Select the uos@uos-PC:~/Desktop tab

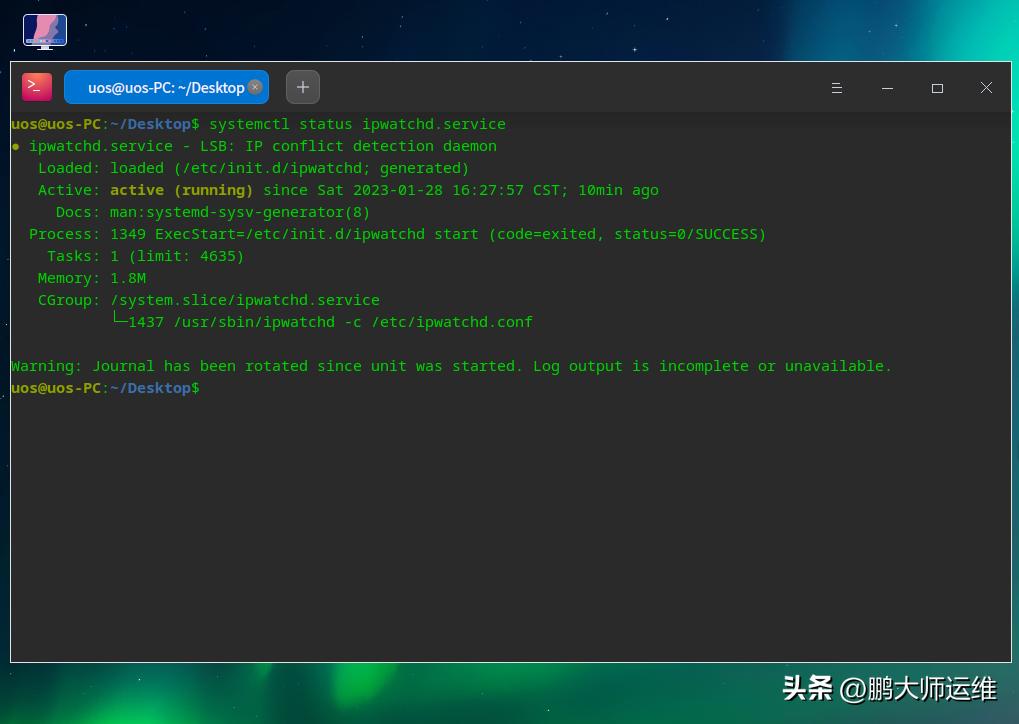point(160,87)
